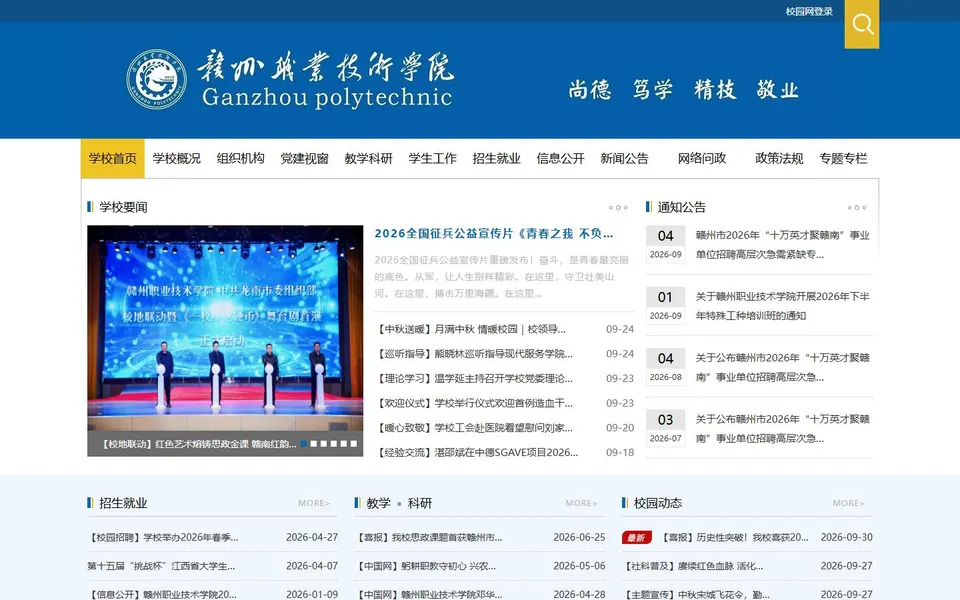960x600 pixels.
Task: Click the date 2026-06-25 in 教学科研 list
Action: (579, 538)
